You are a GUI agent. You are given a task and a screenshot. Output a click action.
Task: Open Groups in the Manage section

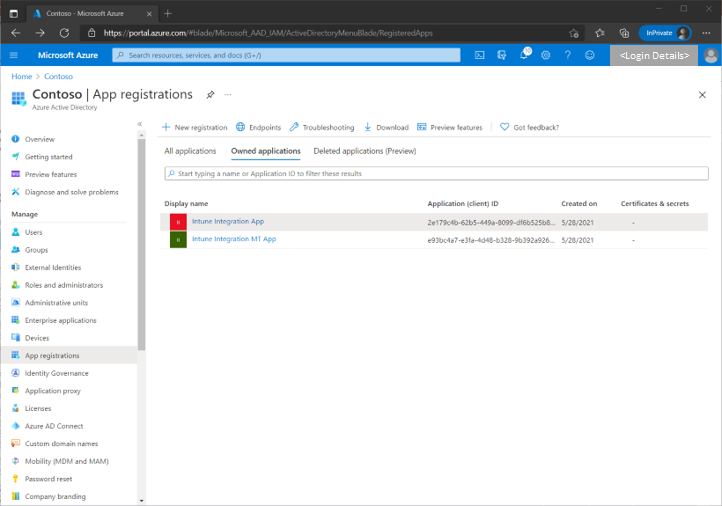(x=36, y=250)
